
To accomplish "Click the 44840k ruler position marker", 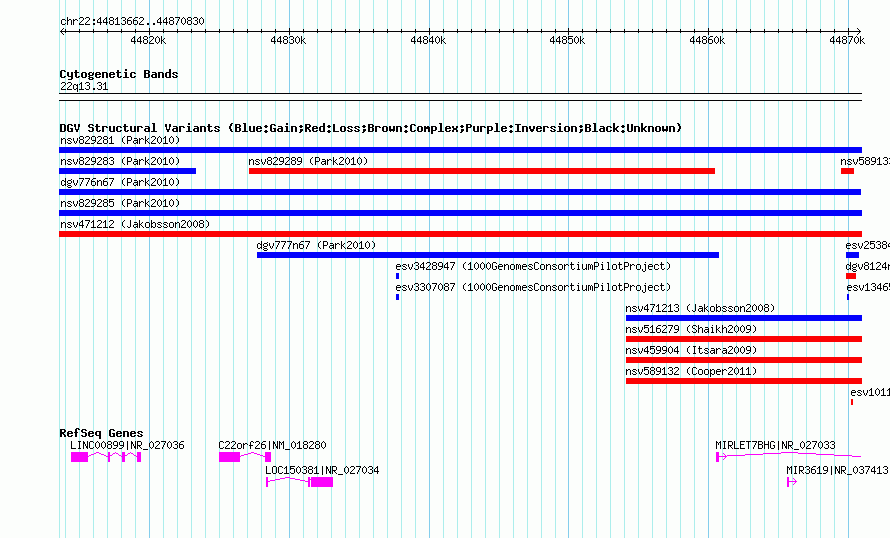I will (x=428, y=40).
